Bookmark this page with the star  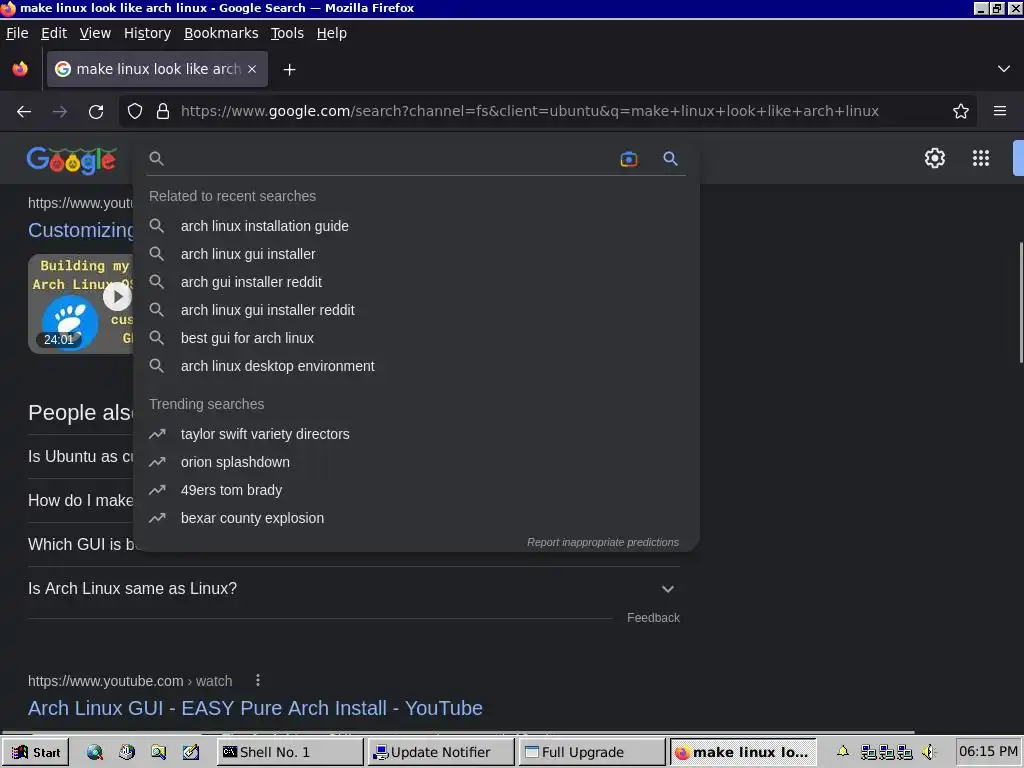point(961,111)
